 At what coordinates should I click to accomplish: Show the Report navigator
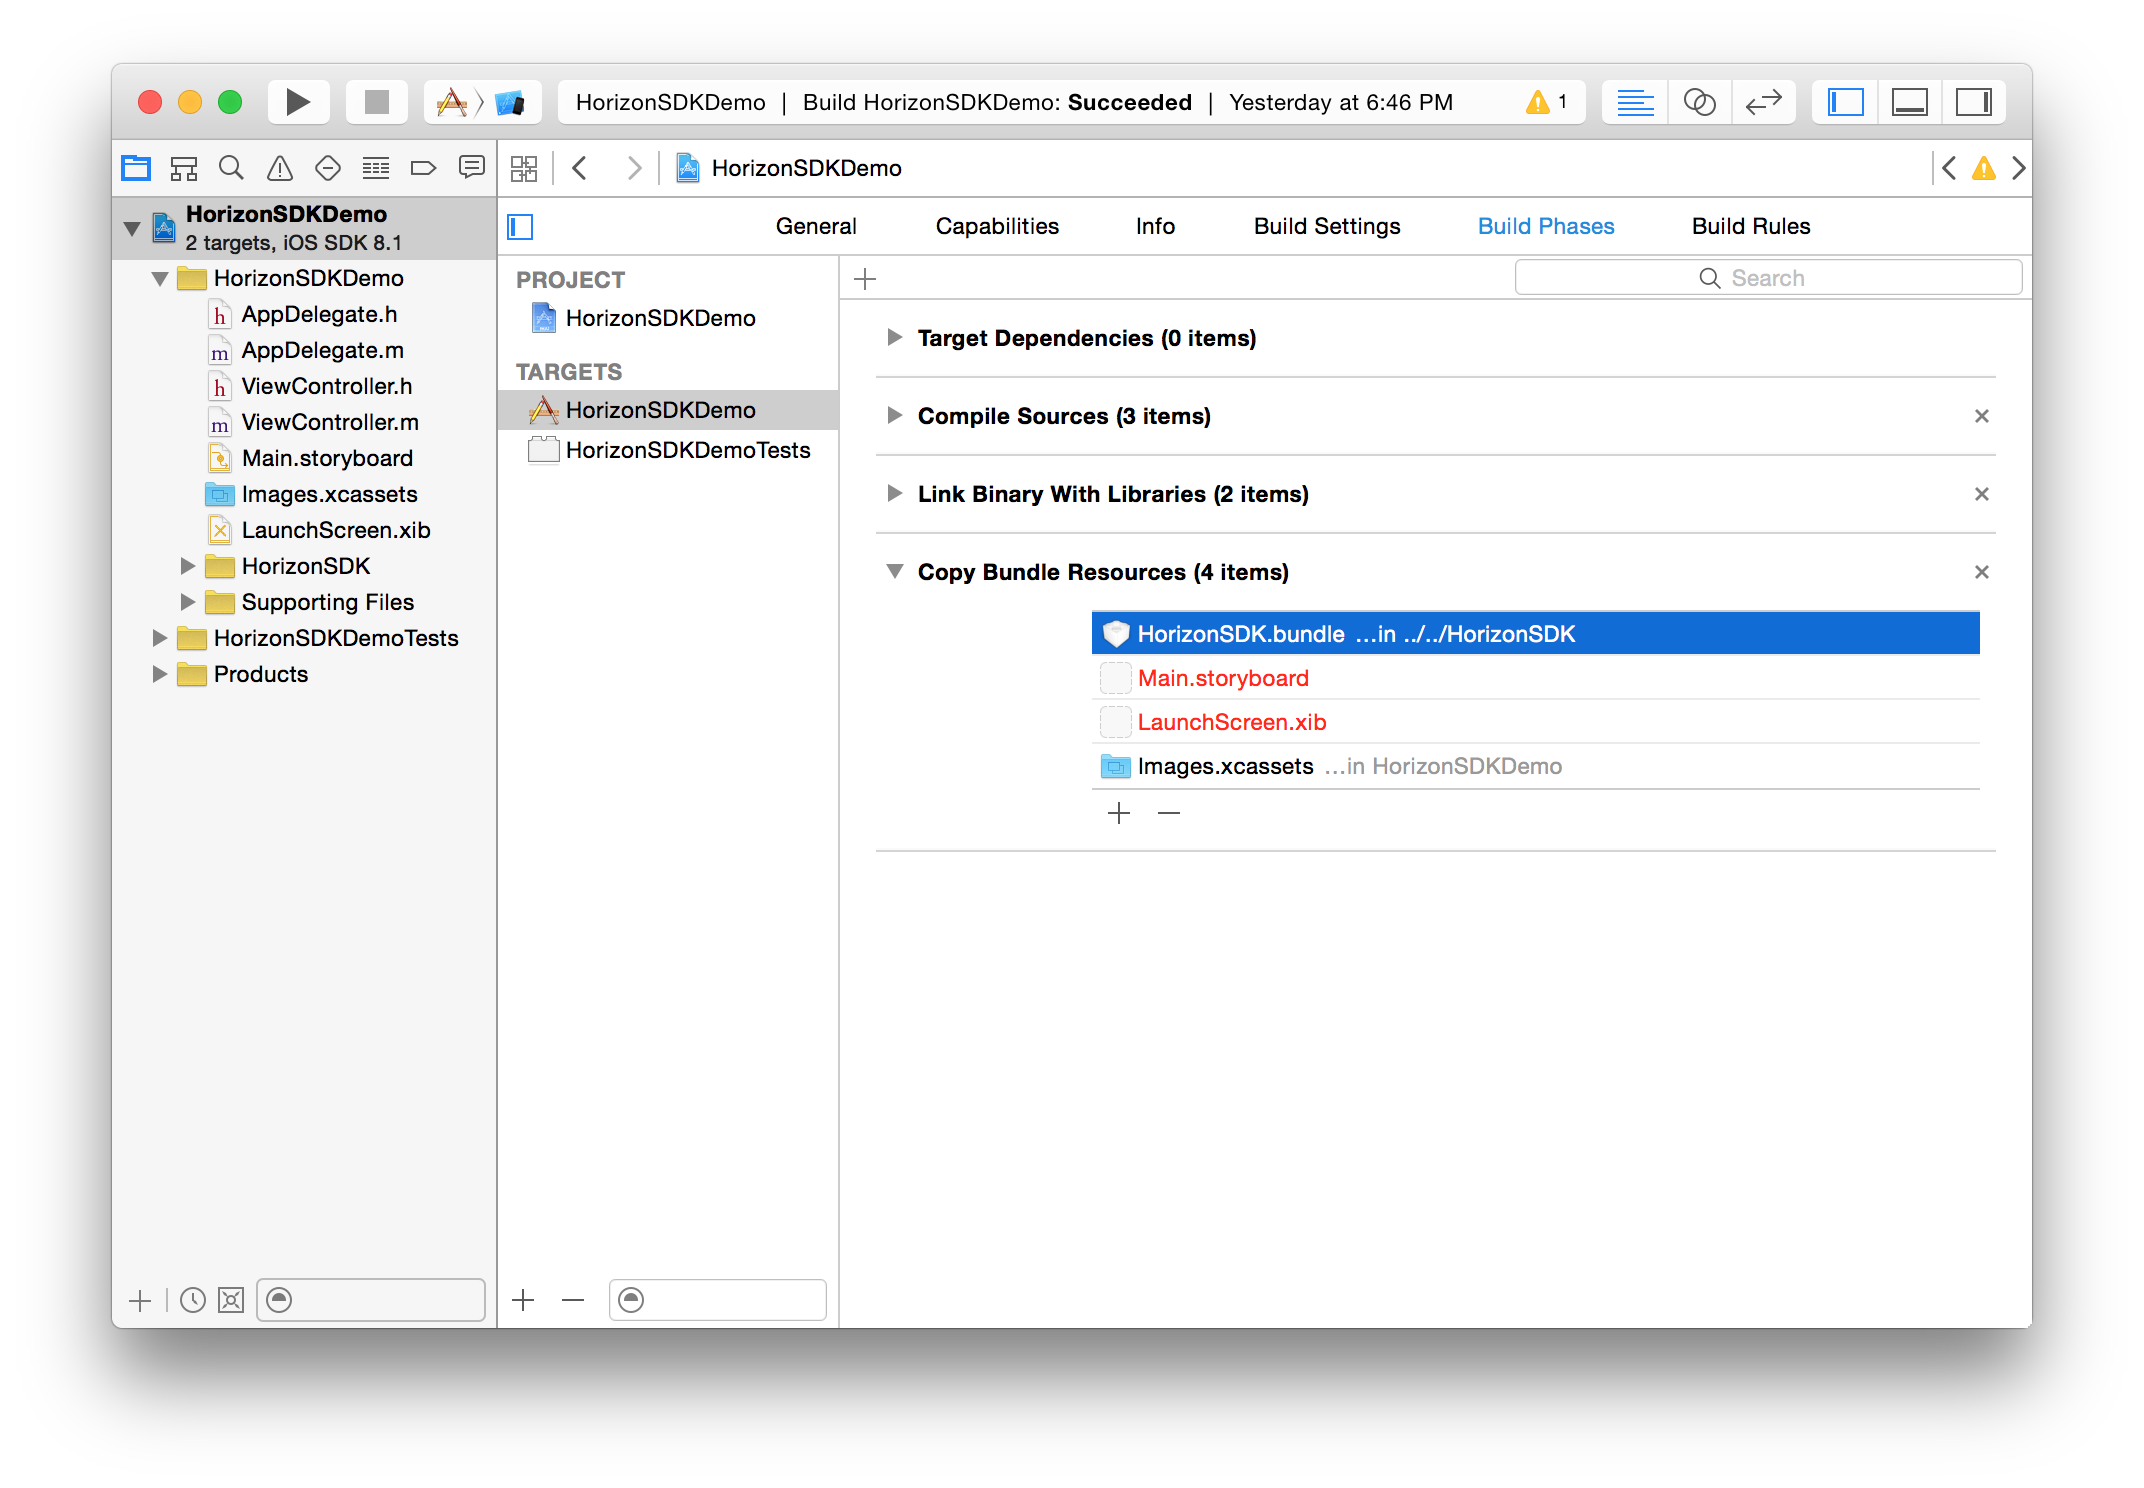coord(472,168)
